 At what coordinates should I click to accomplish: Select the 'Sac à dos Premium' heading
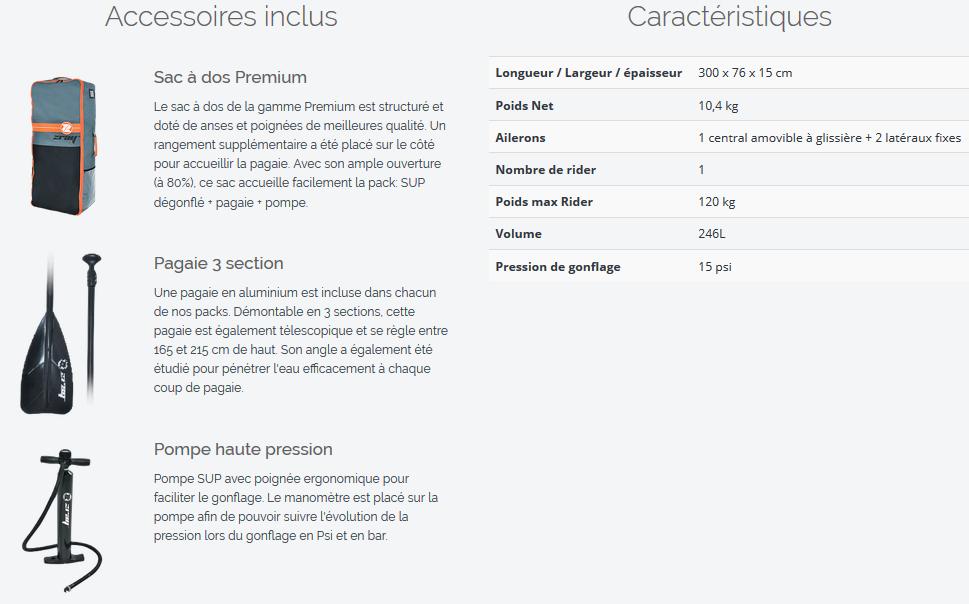pyautogui.click(x=230, y=77)
